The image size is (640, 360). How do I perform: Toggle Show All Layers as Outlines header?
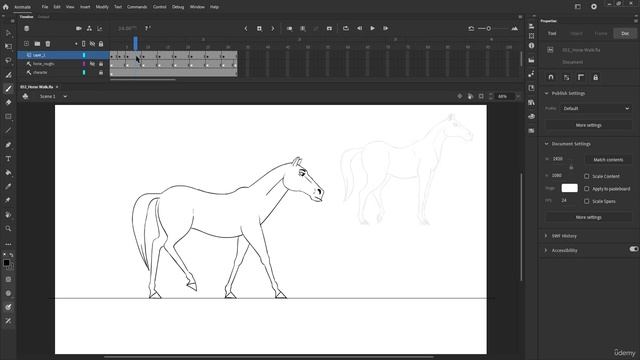(84, 44)
